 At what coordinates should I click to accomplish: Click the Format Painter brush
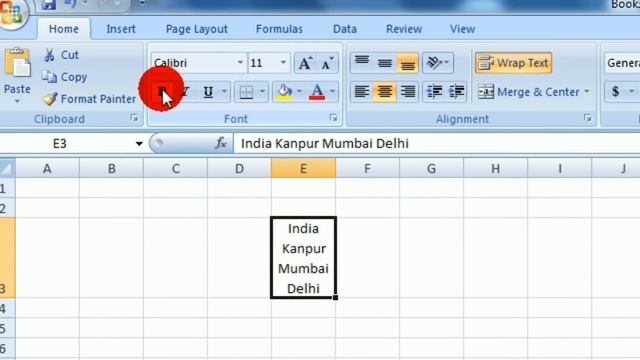(89, 99)
